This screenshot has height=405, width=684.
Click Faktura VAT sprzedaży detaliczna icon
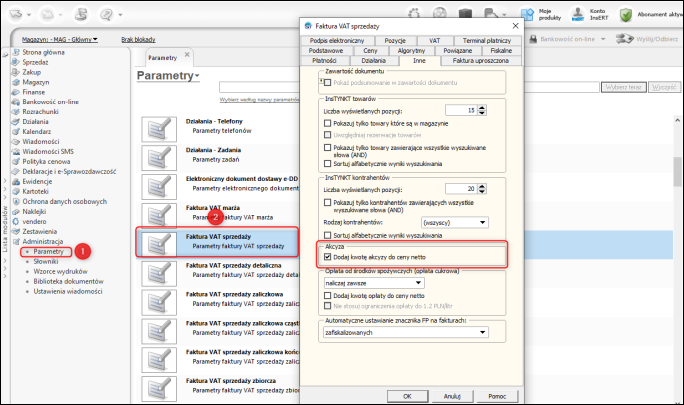click(x=159, y=273)
